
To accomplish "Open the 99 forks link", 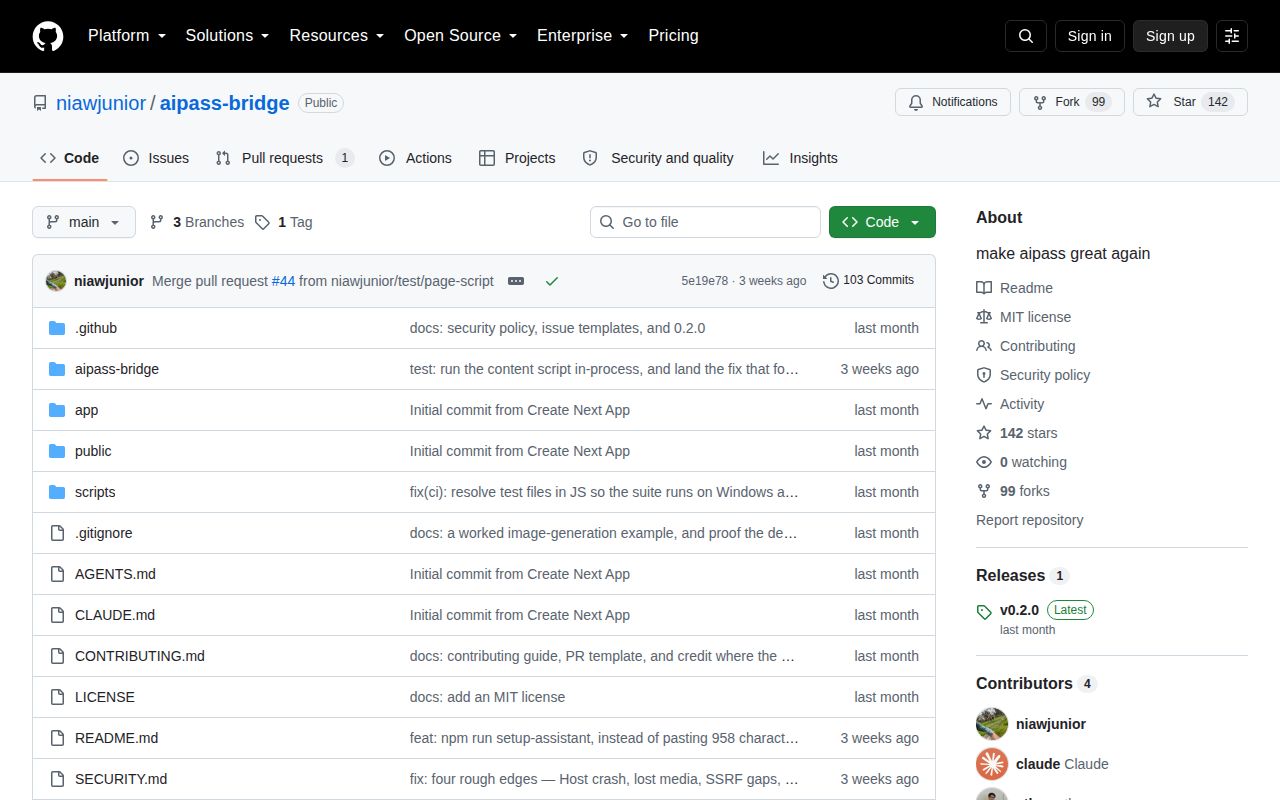I will coord(1024,491).
